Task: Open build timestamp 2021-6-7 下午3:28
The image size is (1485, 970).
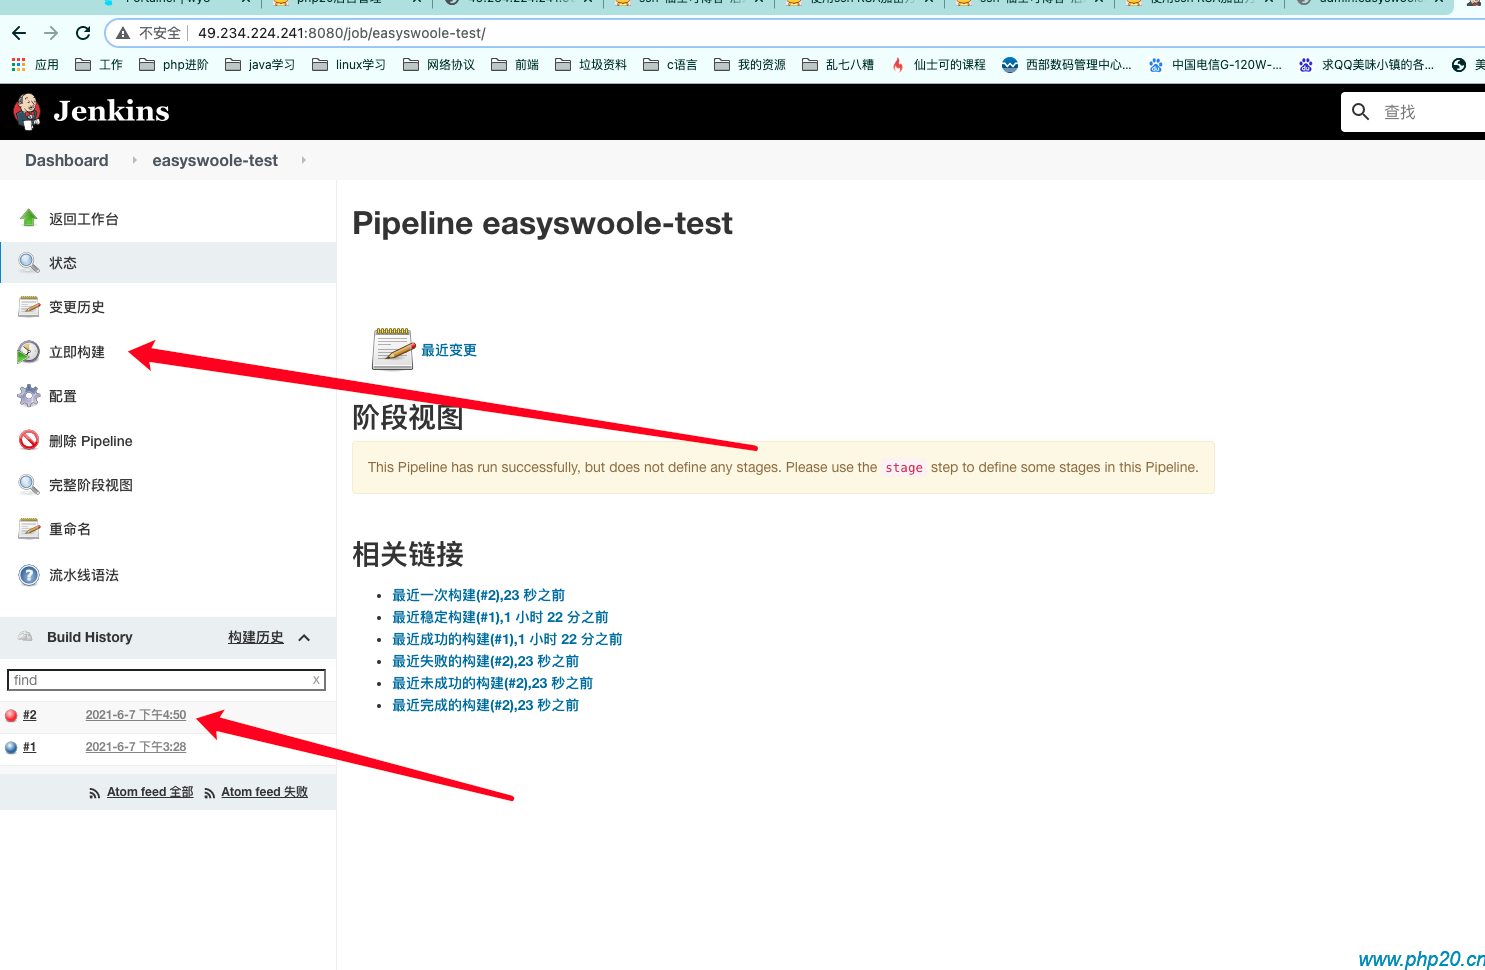Action: [136, 747]
